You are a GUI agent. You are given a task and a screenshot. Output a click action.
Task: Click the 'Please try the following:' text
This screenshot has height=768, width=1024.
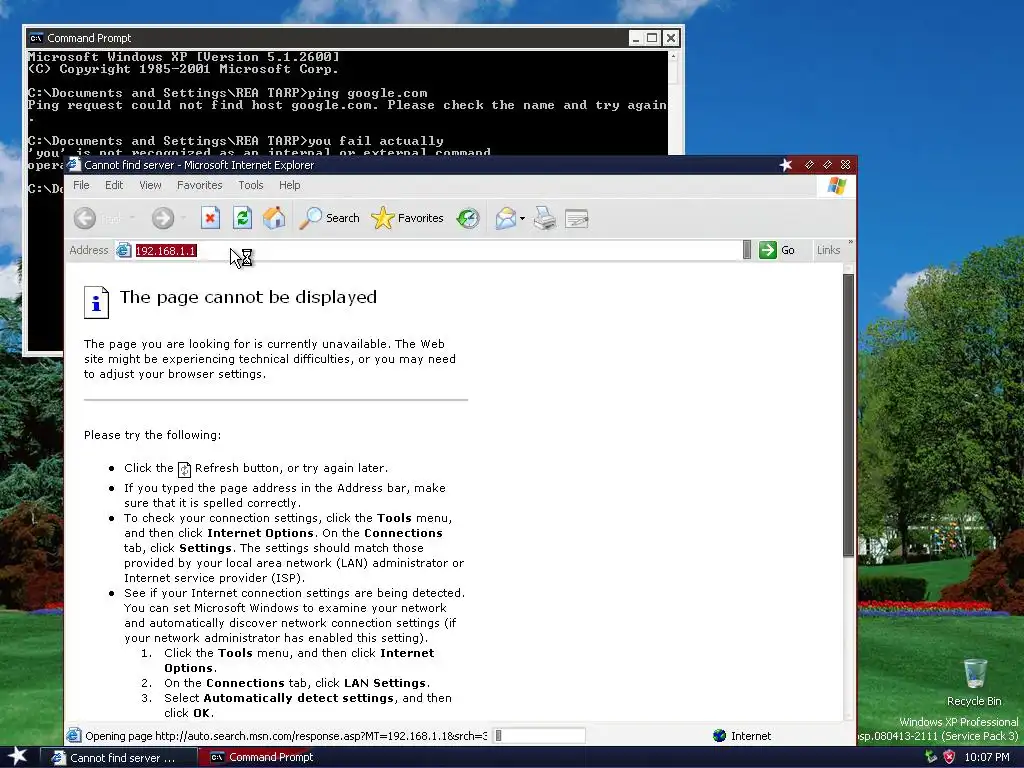(152, 435)
